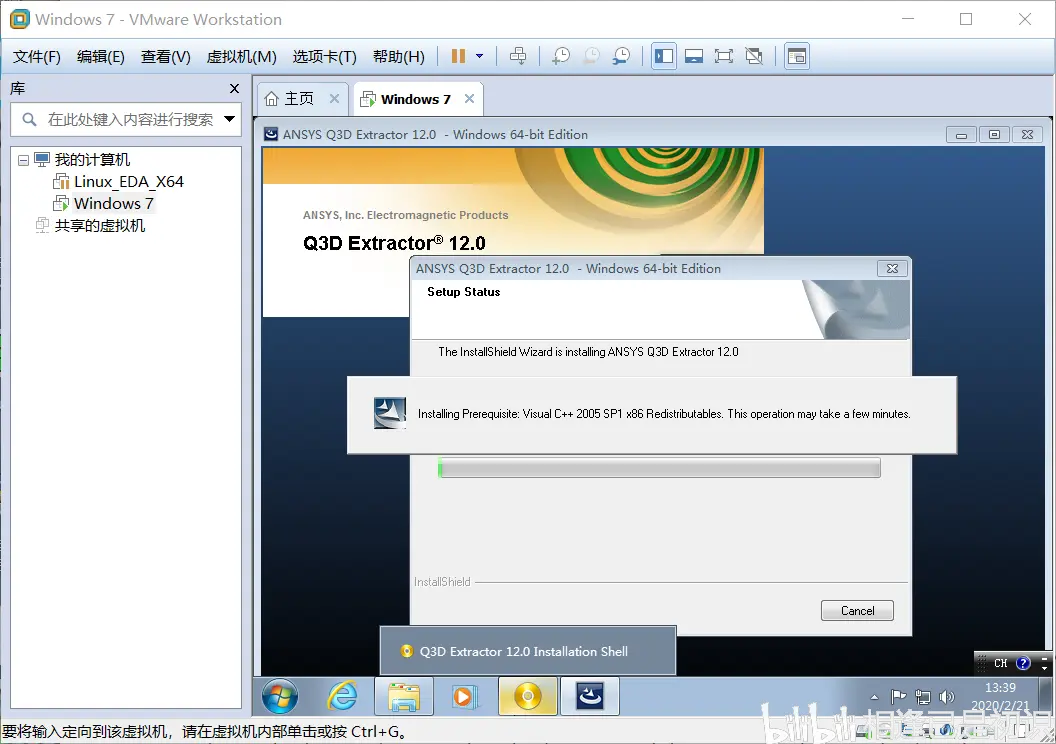This screenshot has height=744, width=1056.
Task: Open the 查看(V) menu
Action: 166,57
